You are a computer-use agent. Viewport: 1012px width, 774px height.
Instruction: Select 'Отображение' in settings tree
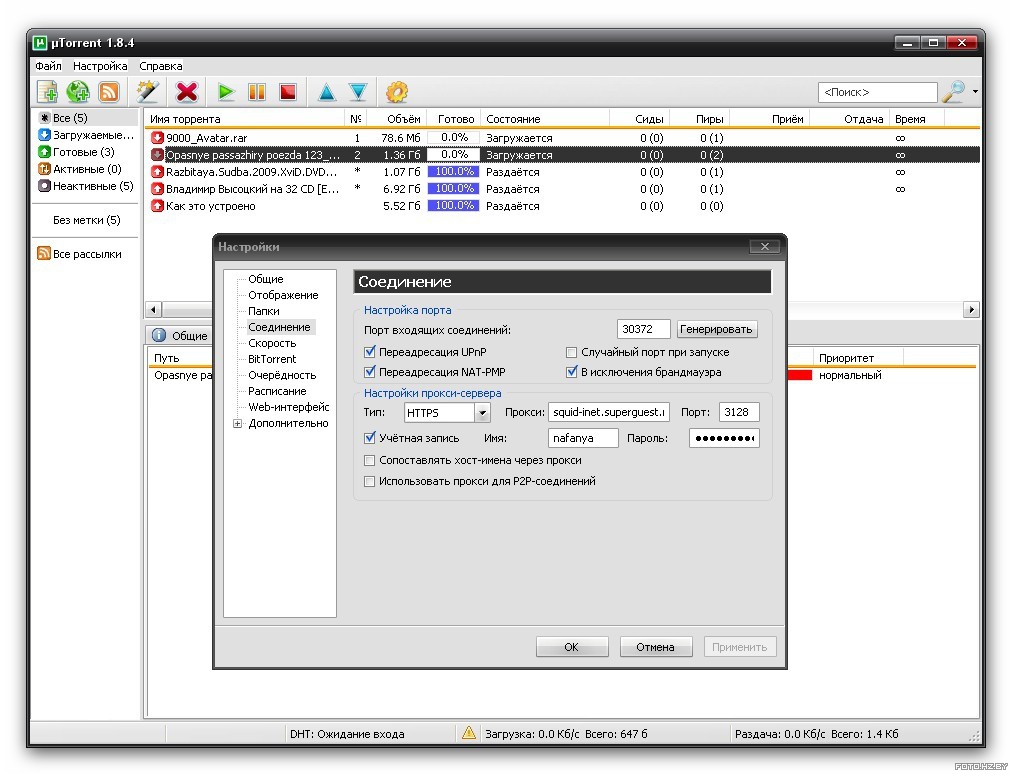coord(283,295)
